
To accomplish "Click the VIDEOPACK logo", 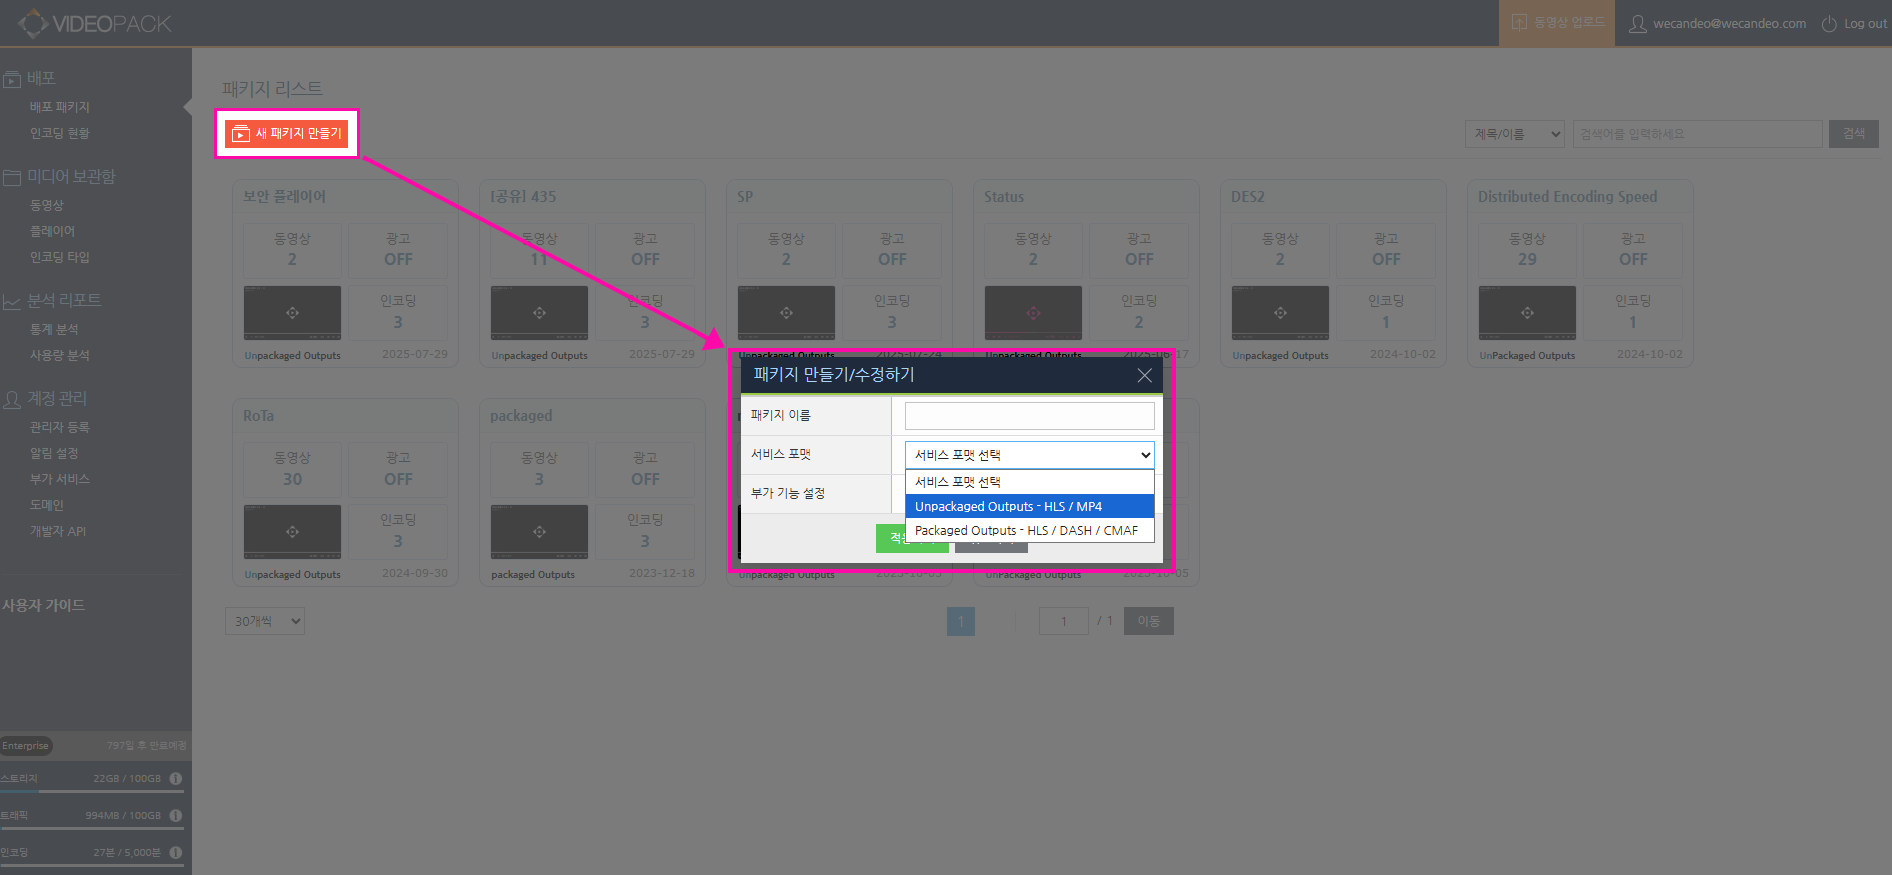I will (x=95, y=23).
